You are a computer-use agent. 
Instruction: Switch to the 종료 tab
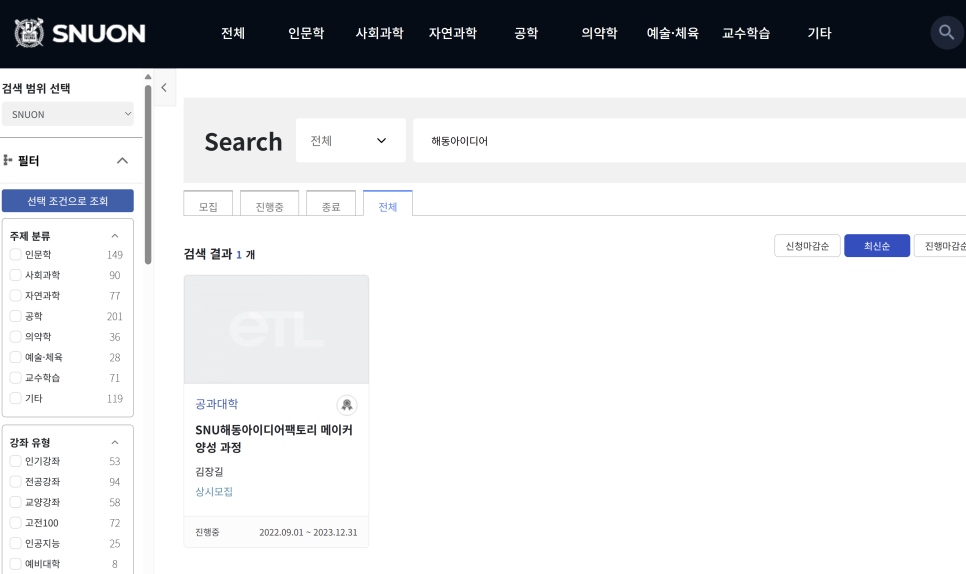[x=331, y=204]
